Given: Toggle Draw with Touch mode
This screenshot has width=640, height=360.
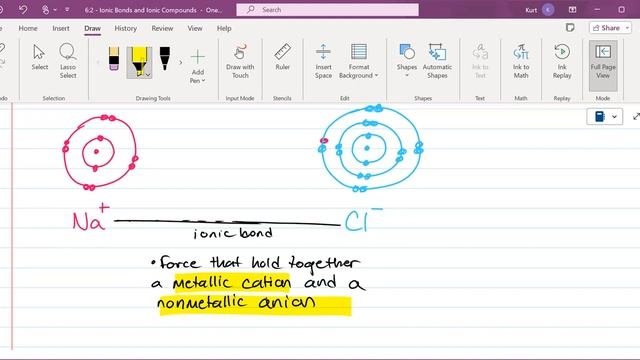Looking at the screenshot, I should tap(240, 61).
